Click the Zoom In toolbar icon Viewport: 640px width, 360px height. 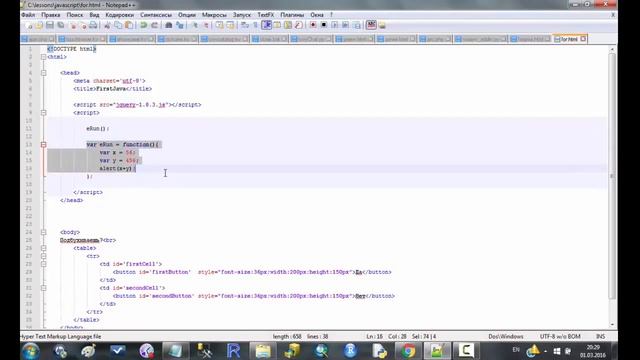(195, 25)
